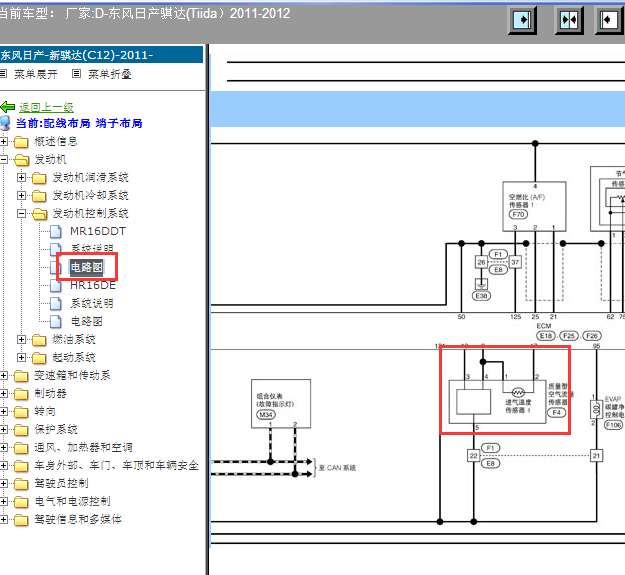
Task: Expand 驾驶员控制 node
Action: point(4,483)
